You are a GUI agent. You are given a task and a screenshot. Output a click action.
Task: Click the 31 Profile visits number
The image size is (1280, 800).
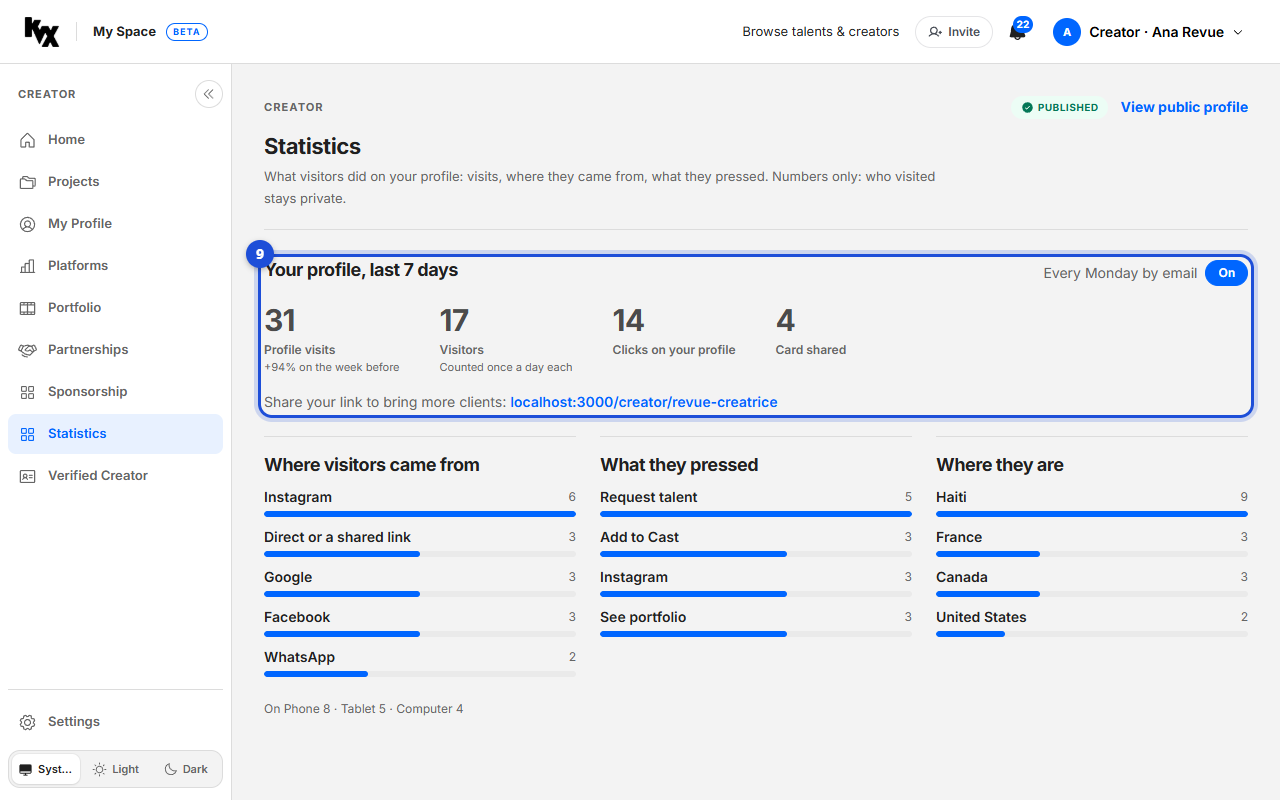pyautogui.click(x=280, y=320)
